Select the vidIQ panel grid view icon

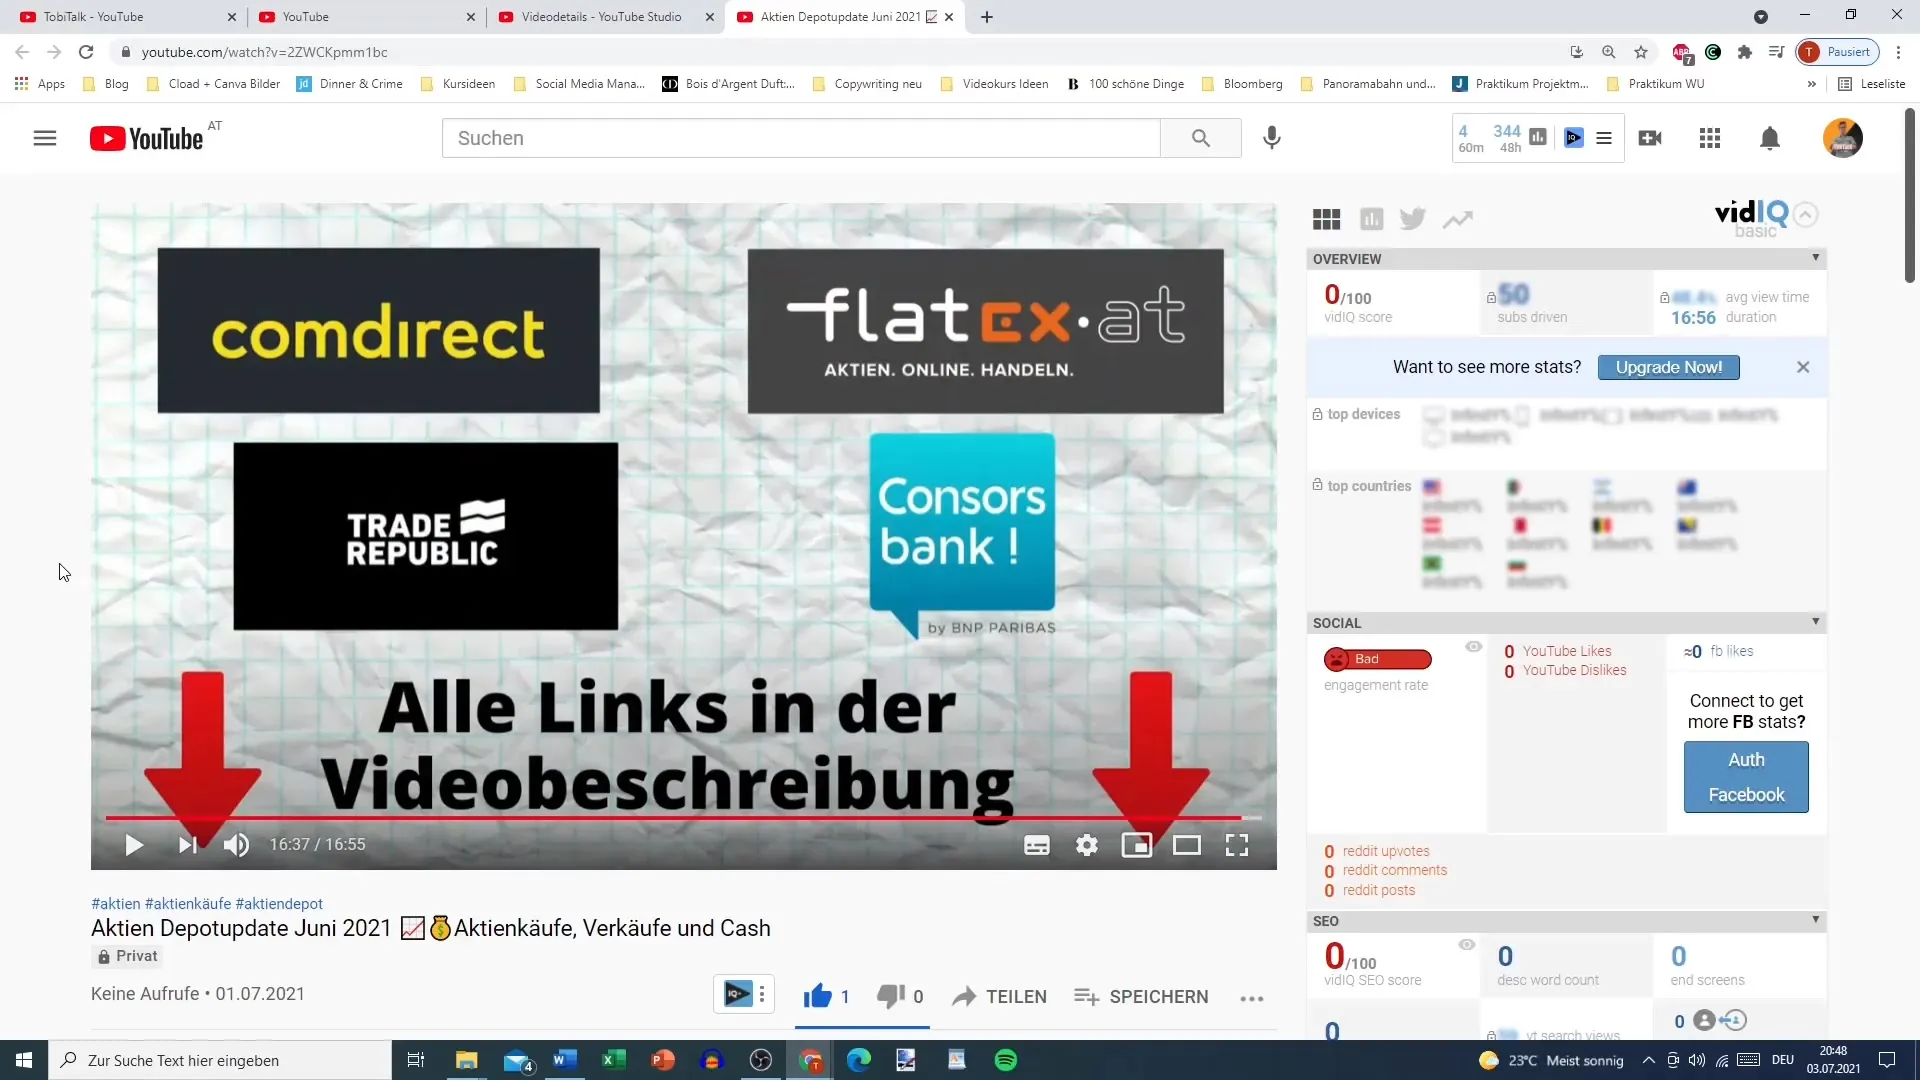pos(1327,219)
